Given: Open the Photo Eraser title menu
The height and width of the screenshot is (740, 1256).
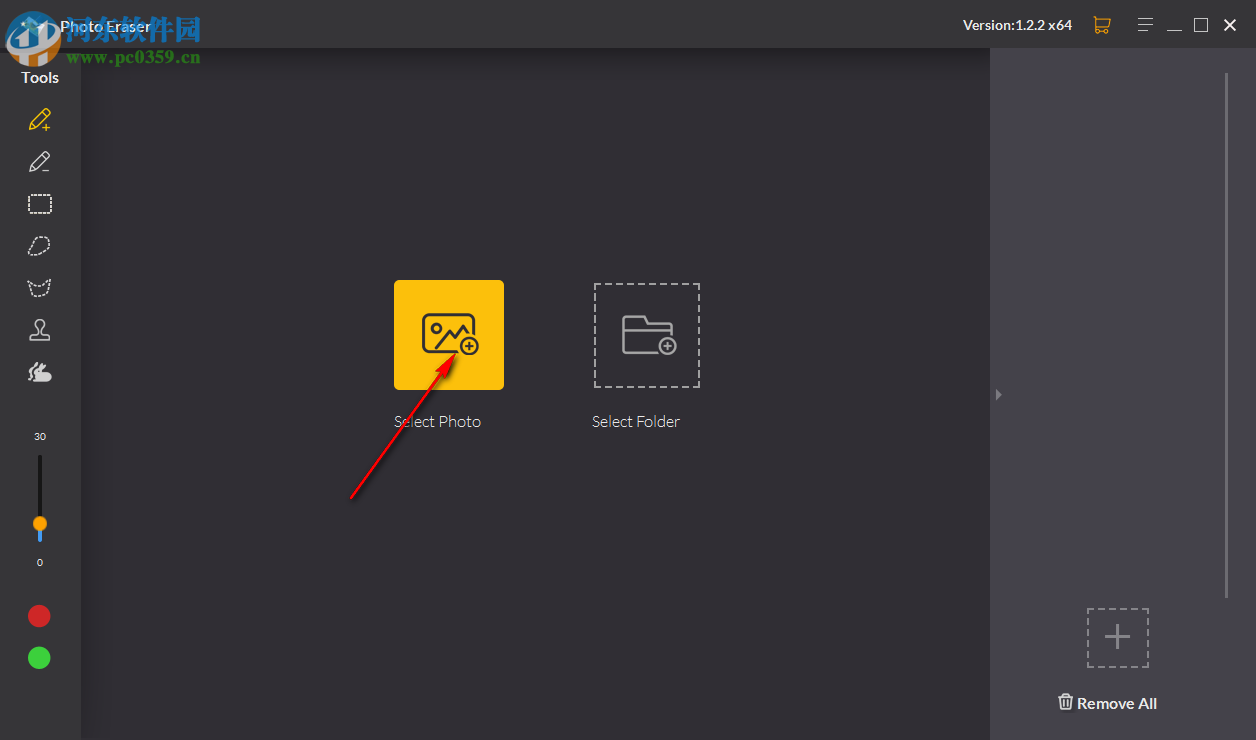Looking at the screenshot, I should [x=105, y=26].
